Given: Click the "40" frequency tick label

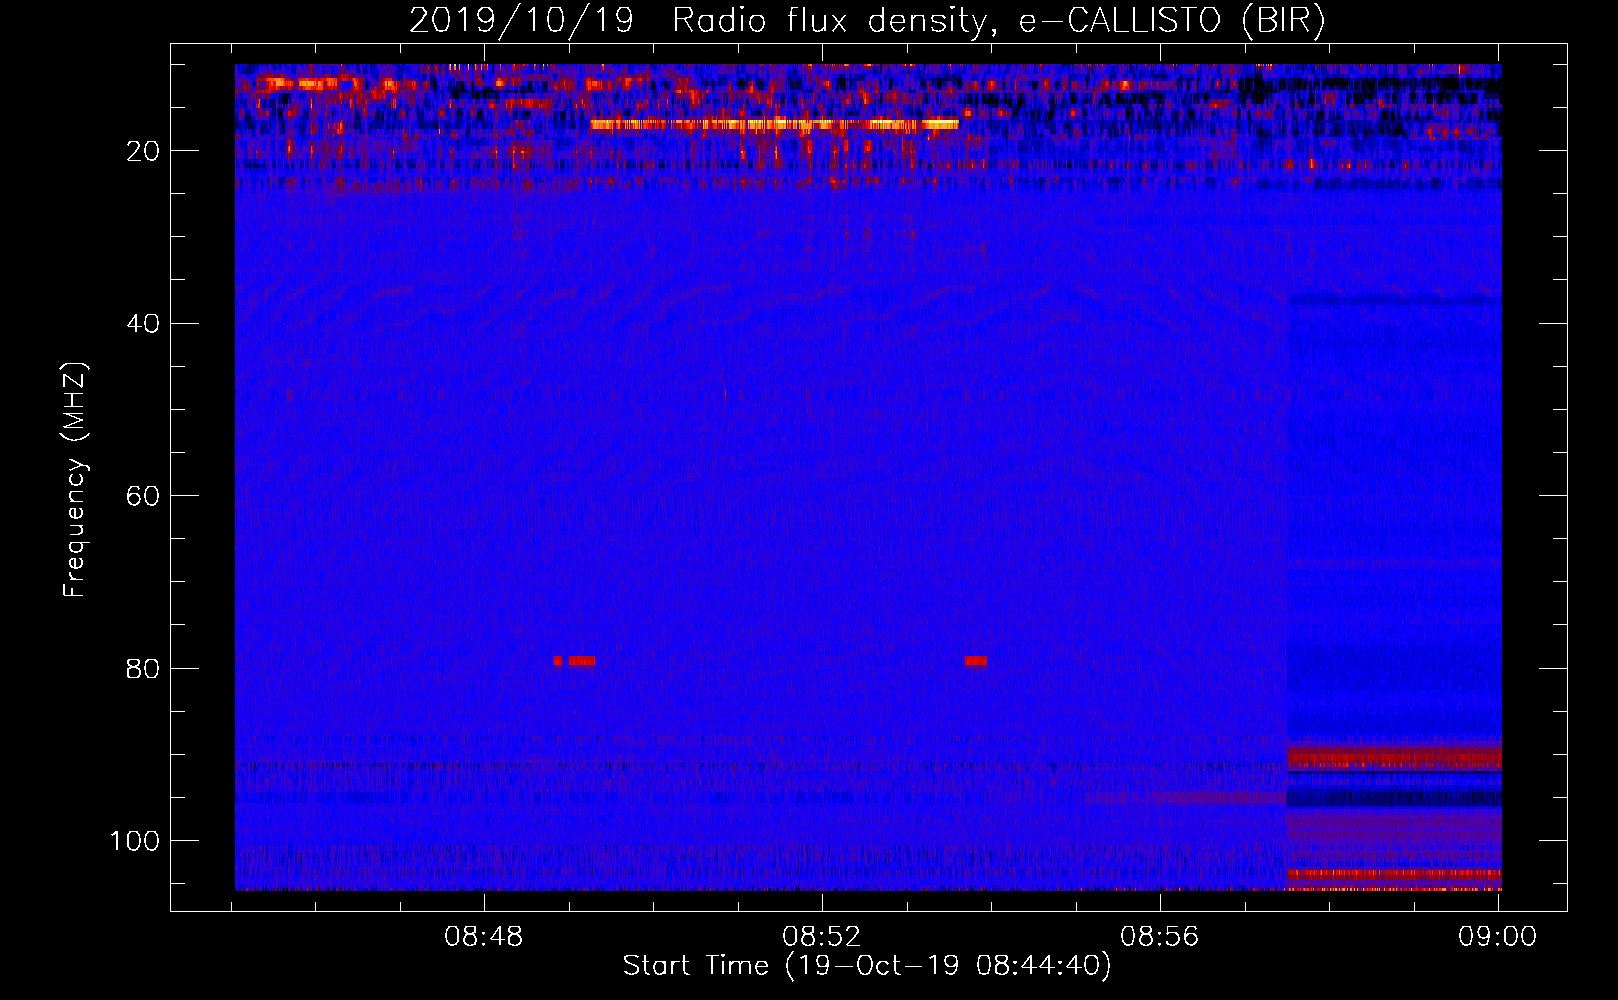Looking at the screenshot, I should click(143, 324).
